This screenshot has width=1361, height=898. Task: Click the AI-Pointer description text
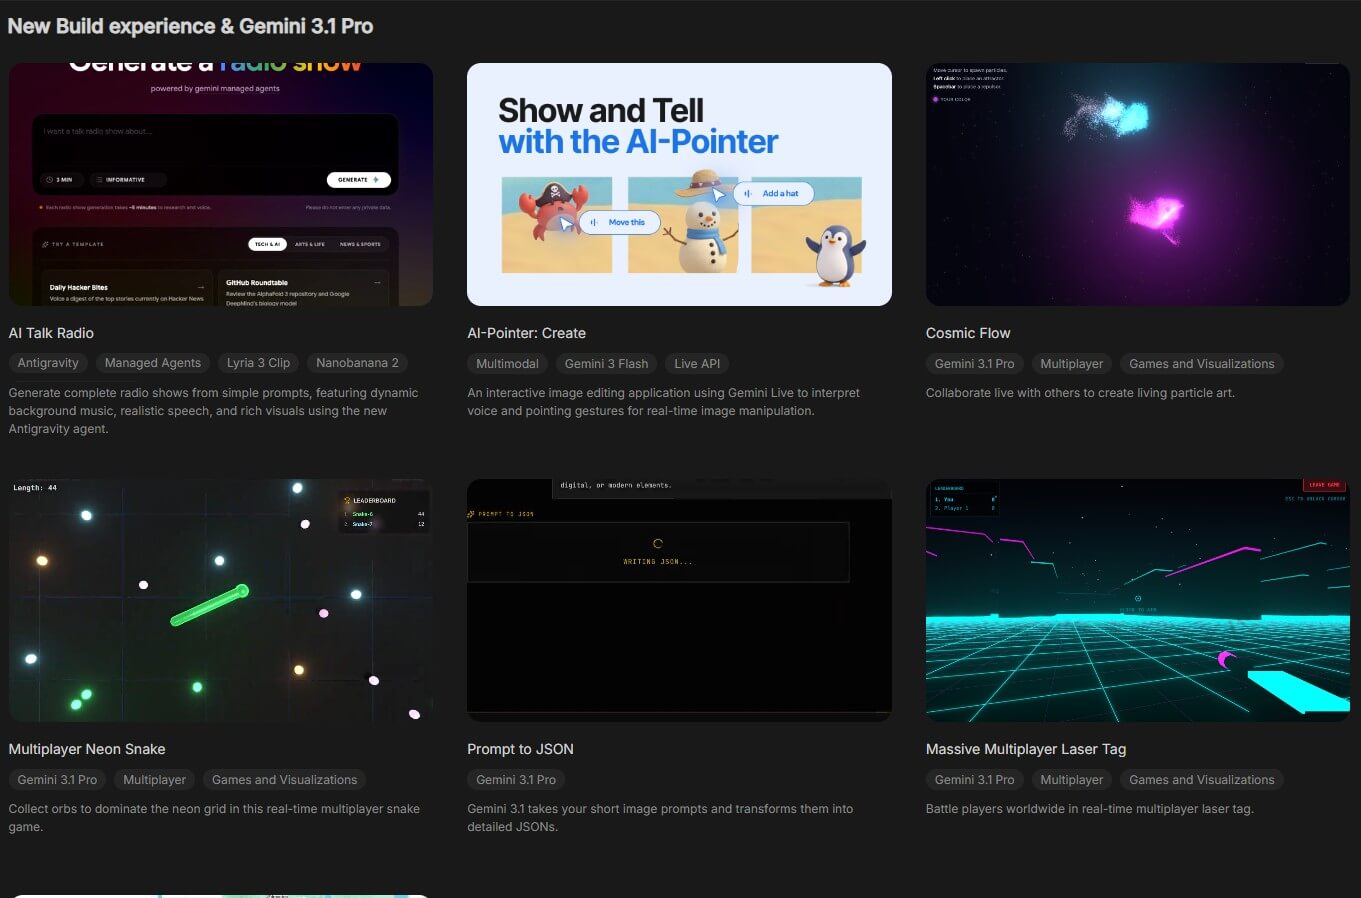point(663,402)
